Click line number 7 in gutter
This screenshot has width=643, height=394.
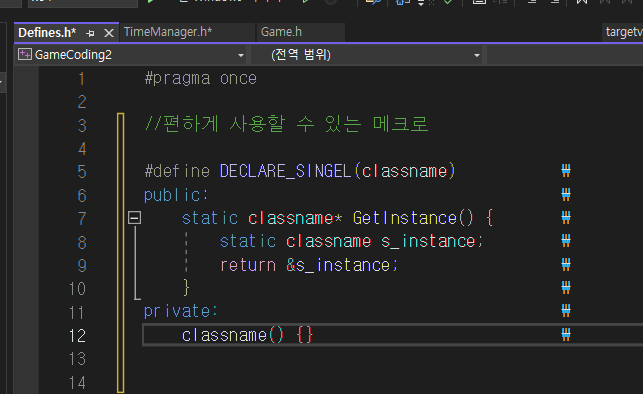[82, 219]
